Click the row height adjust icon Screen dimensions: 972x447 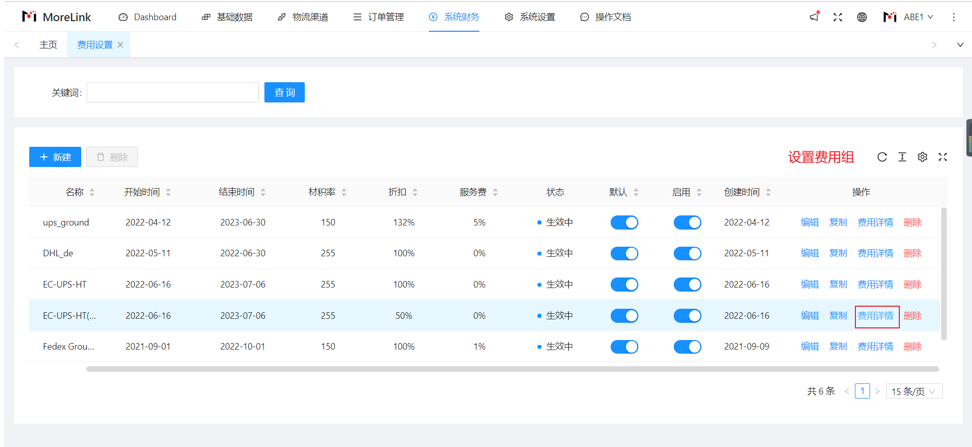point(902,157)
